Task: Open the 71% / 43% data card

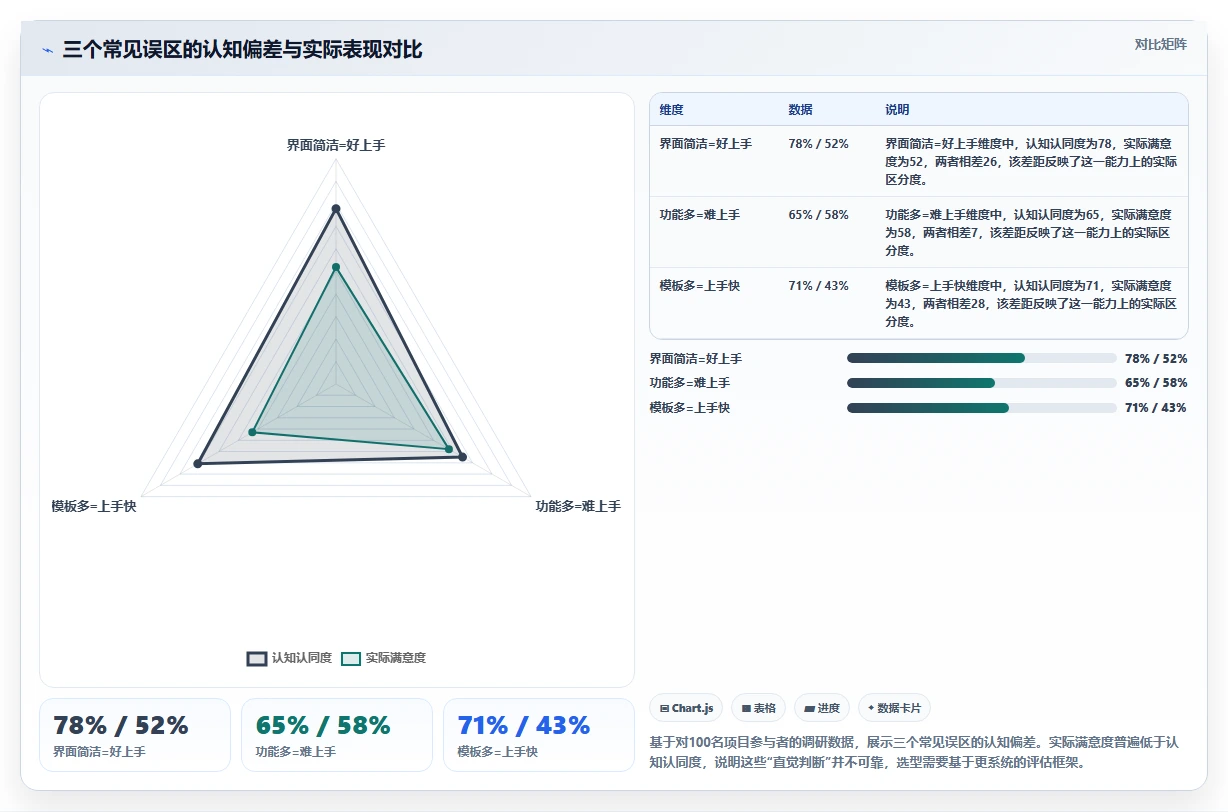Action: (539, 735)
